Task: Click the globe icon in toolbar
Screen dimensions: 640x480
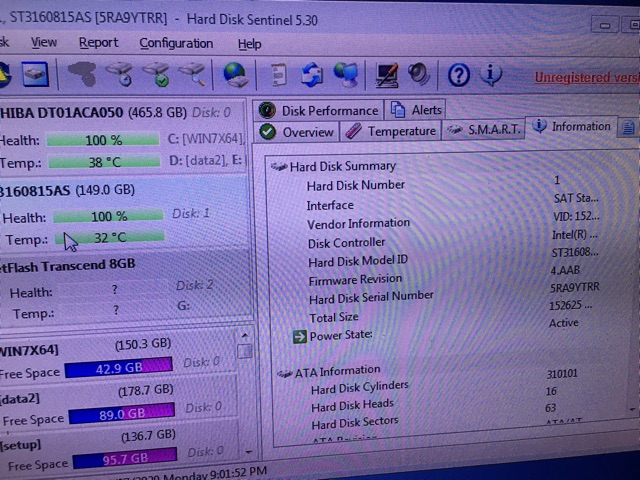Action: point(235,75)
